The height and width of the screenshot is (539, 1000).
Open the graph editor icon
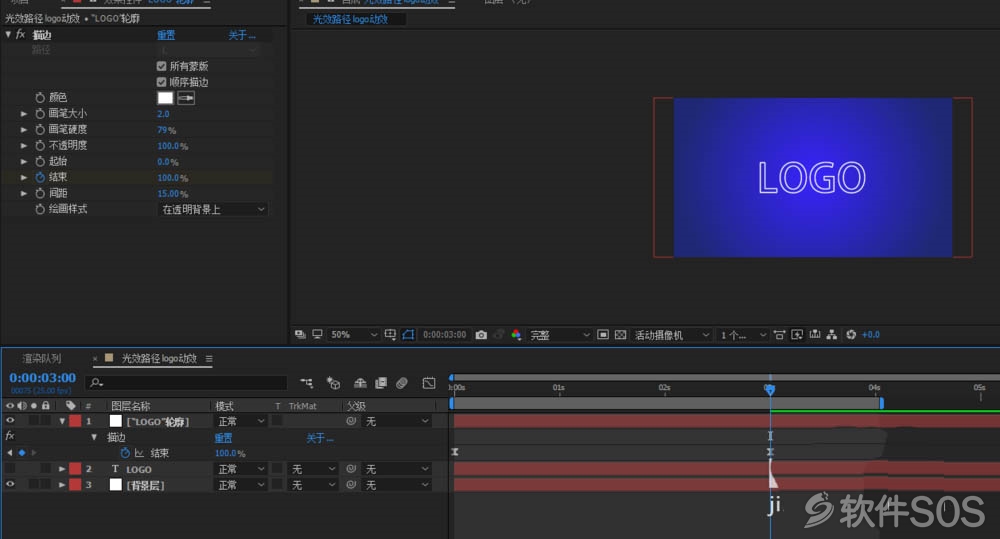tap(429, 383)
